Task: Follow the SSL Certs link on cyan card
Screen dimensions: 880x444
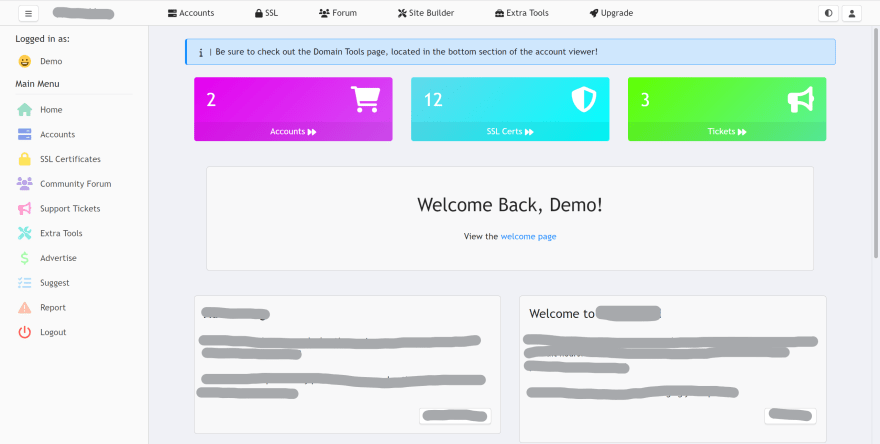Action: [x=510, y=132]
